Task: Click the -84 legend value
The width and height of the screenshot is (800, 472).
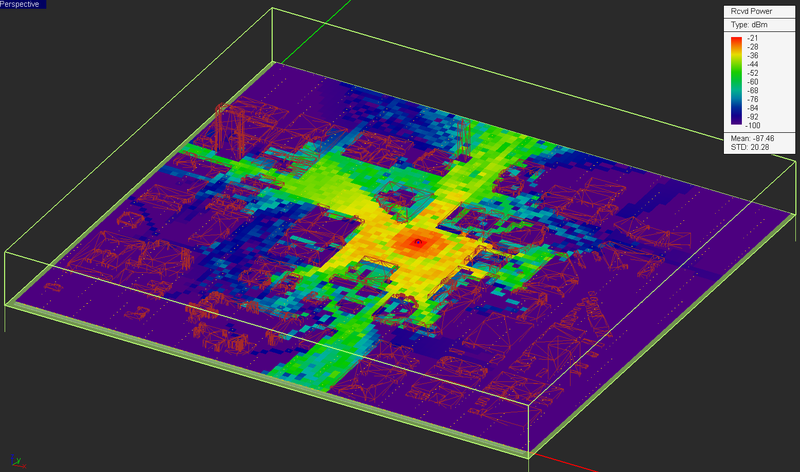Action: tap(753, 108)
